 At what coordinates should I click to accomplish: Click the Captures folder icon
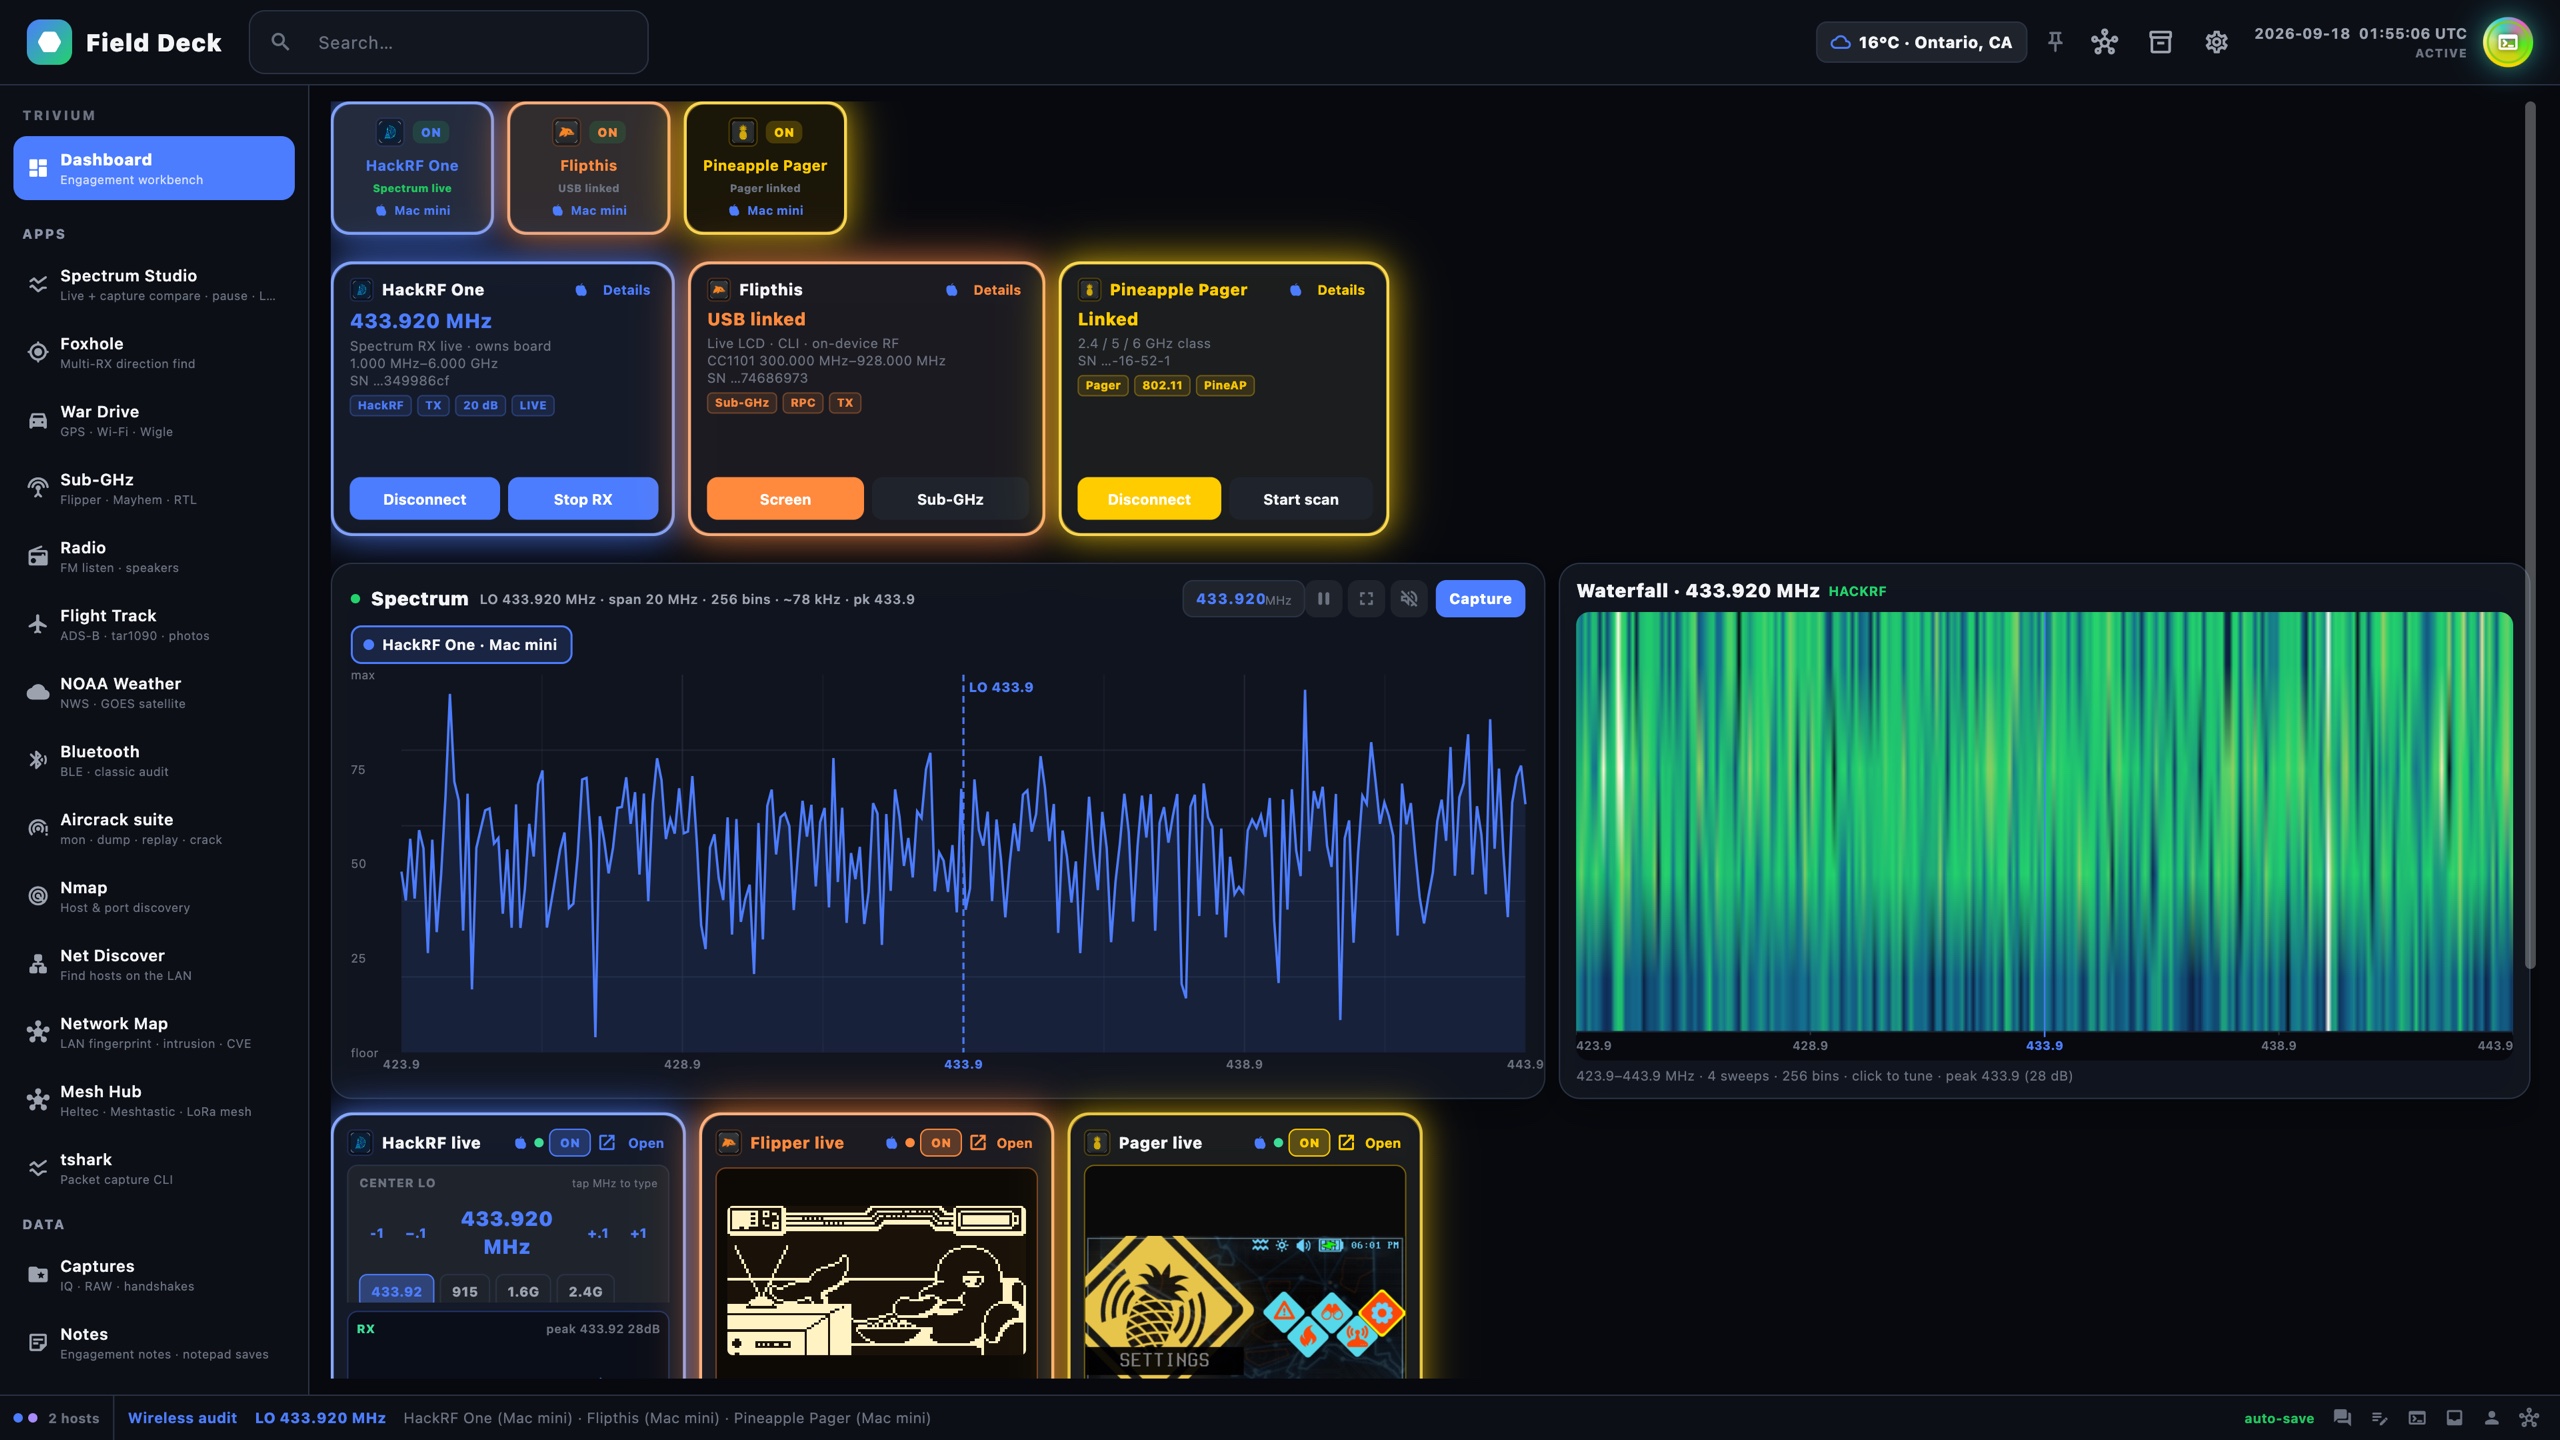[38, 1274]
